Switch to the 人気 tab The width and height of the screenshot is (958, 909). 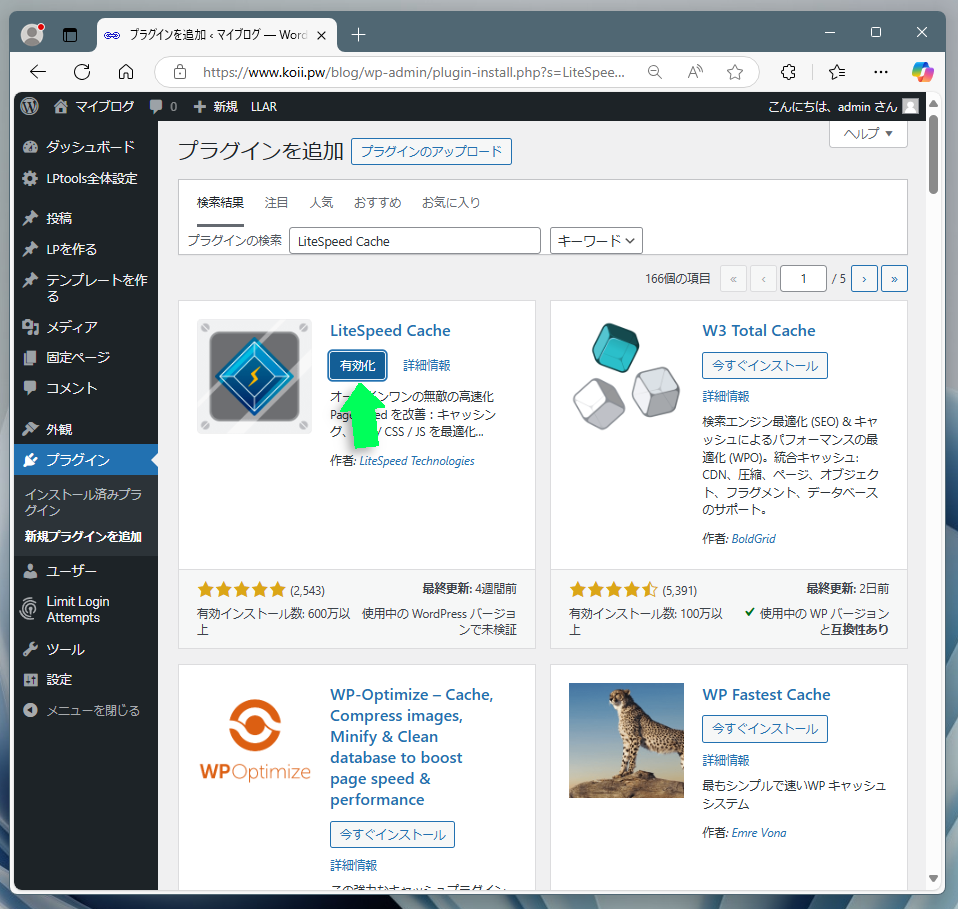click(321, 203)
